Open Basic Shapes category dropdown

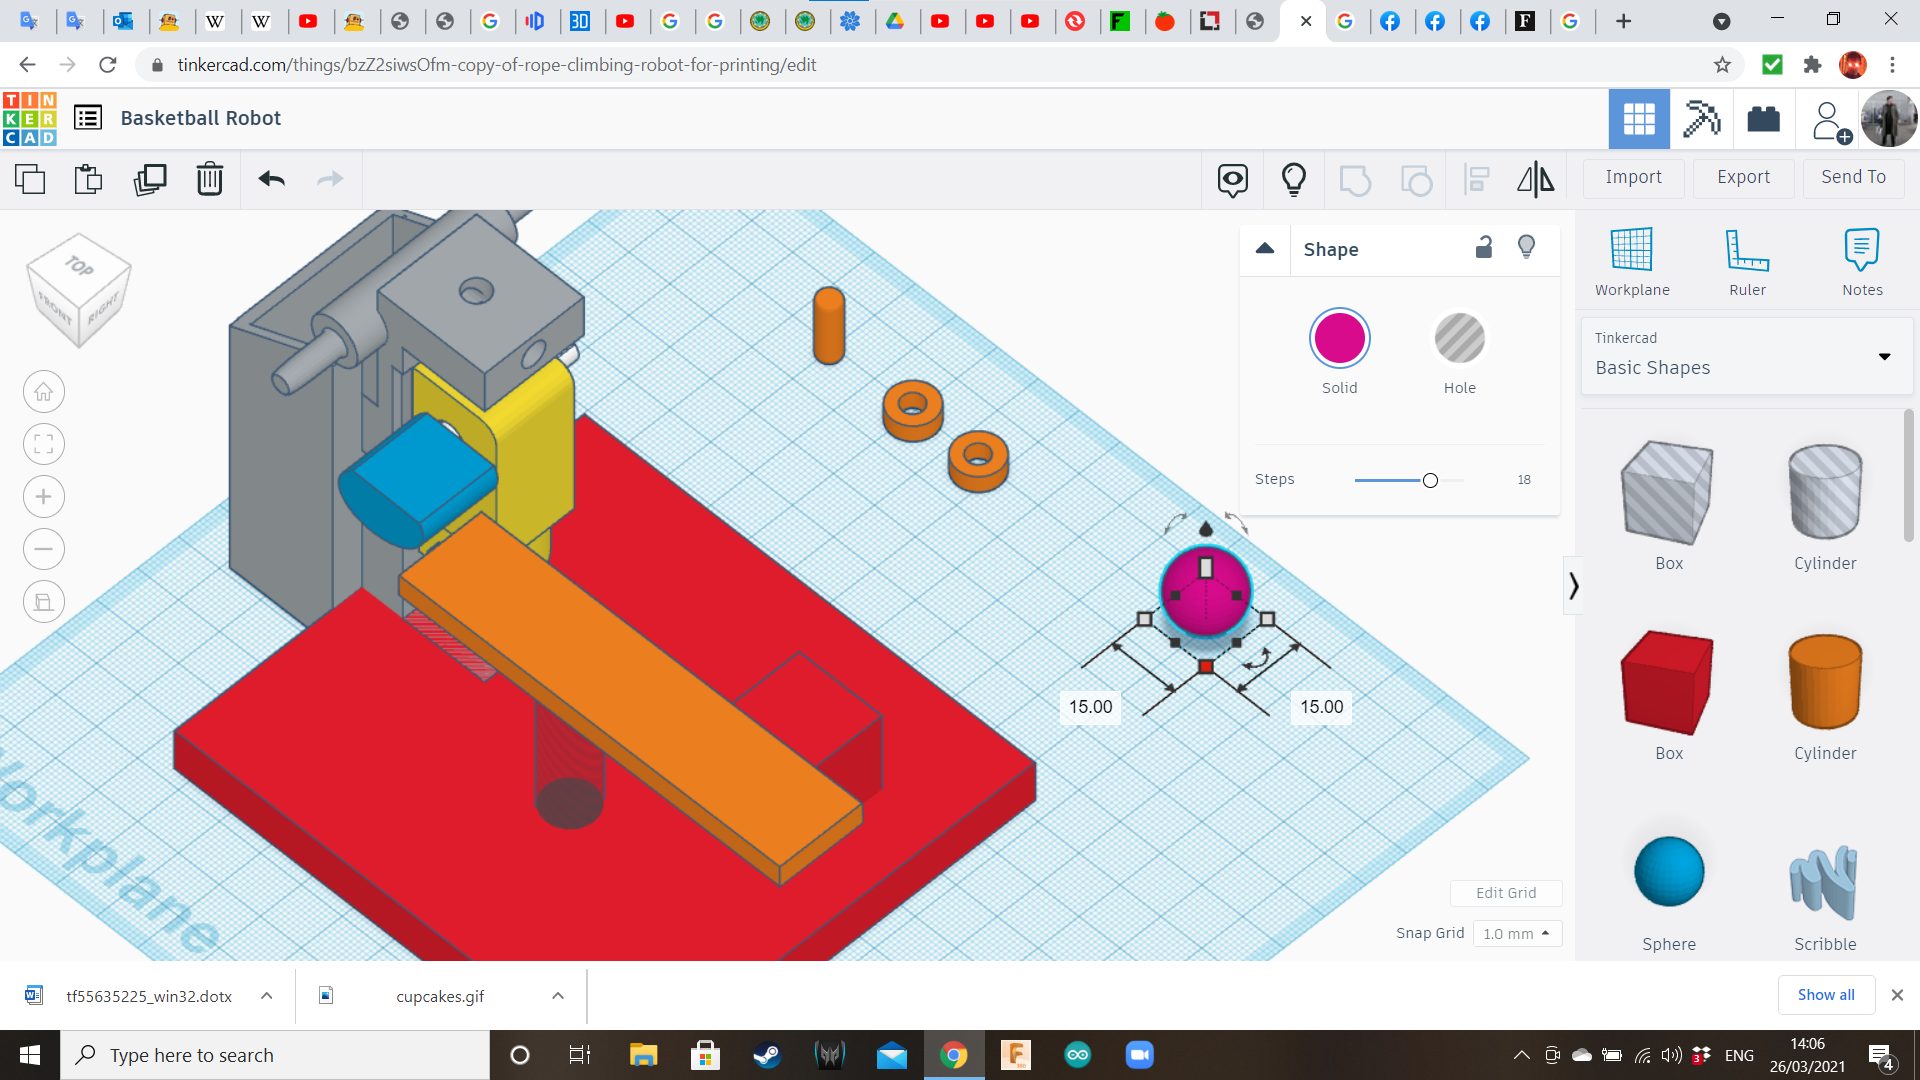pos(1746,356)
